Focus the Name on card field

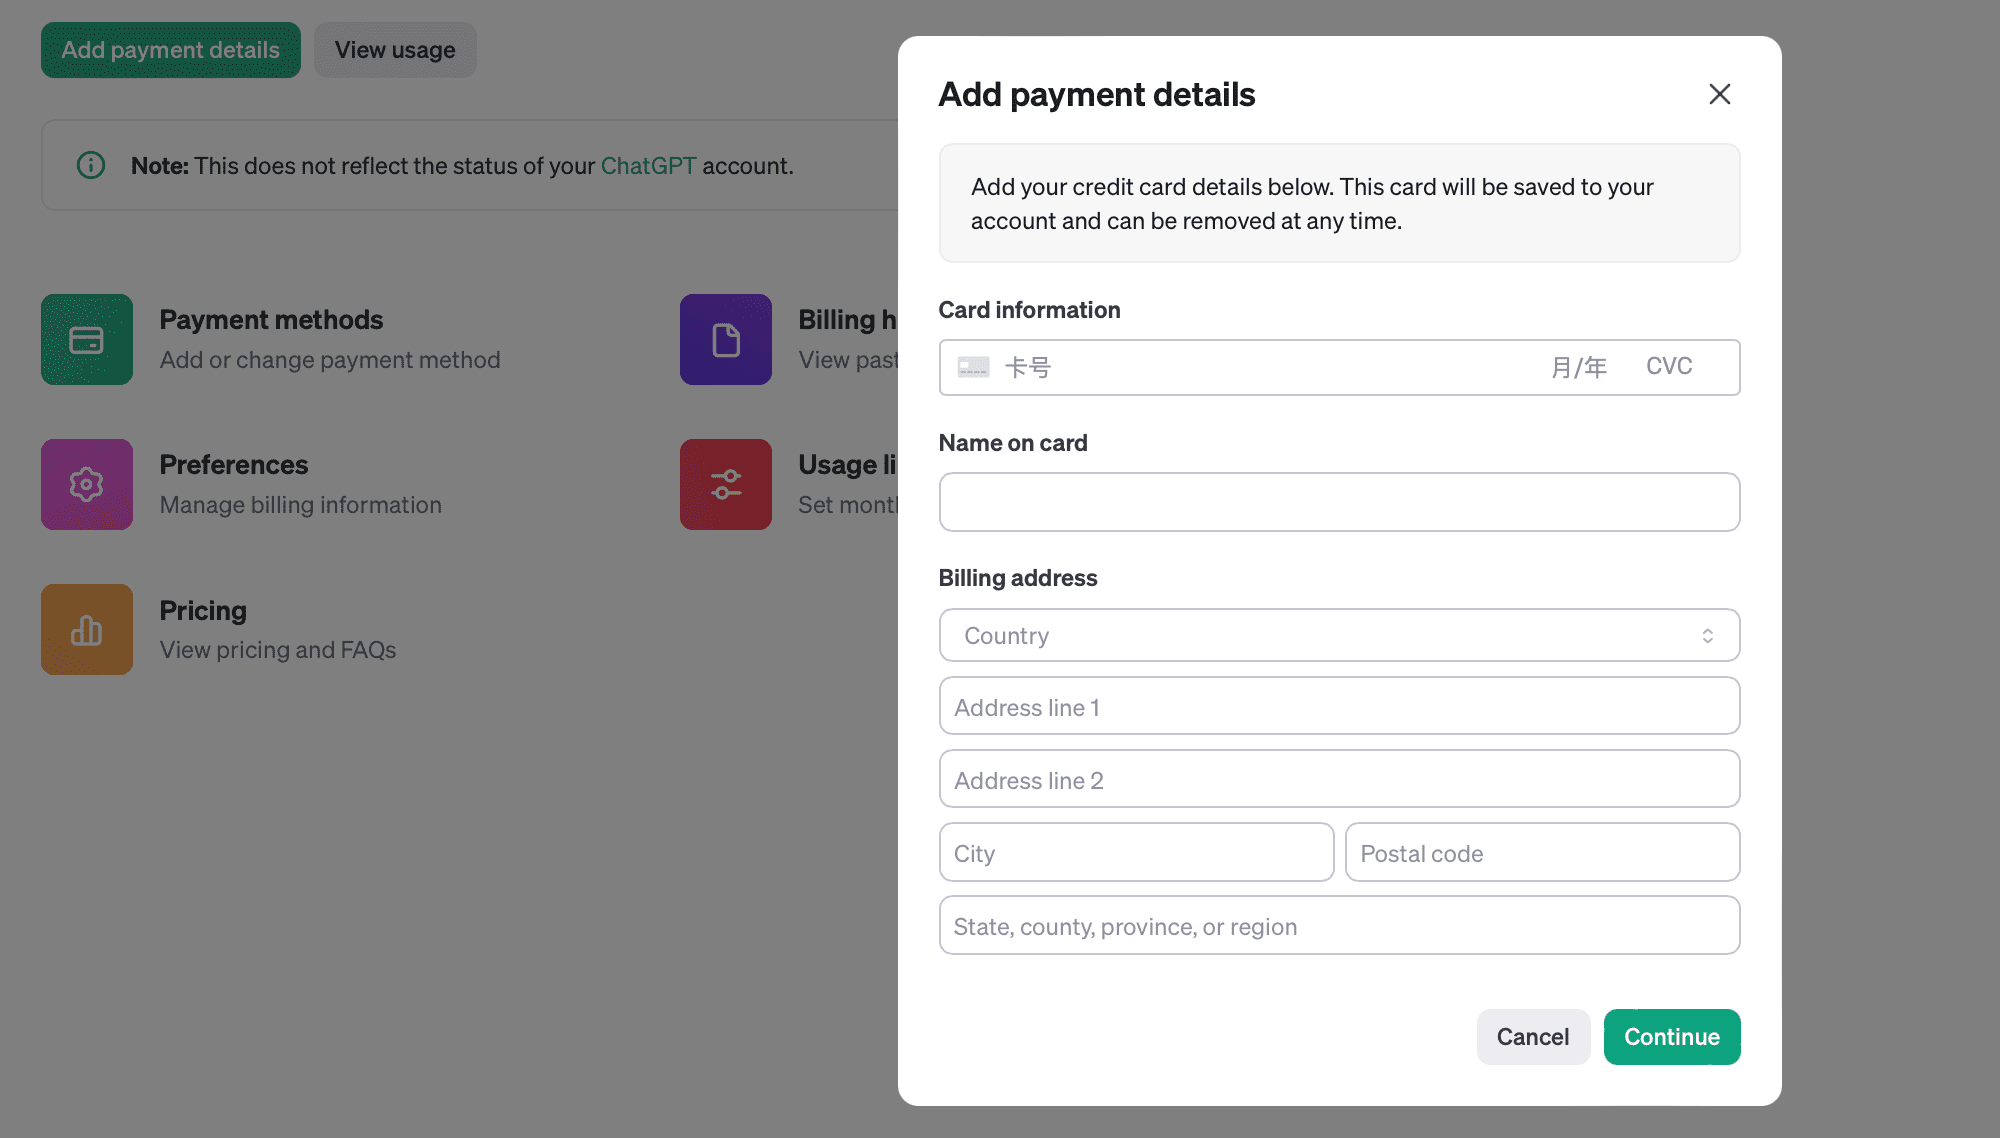(x=1340, y=502)
